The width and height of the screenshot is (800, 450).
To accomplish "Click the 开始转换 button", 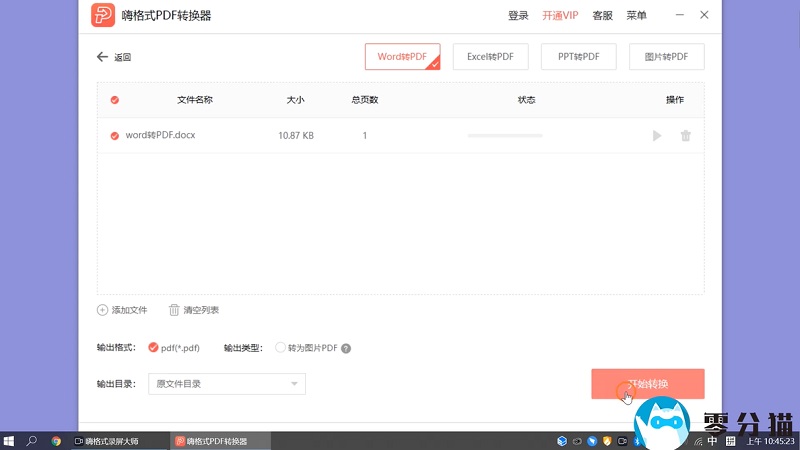I will pyautogui.click(x=648, y=384).
